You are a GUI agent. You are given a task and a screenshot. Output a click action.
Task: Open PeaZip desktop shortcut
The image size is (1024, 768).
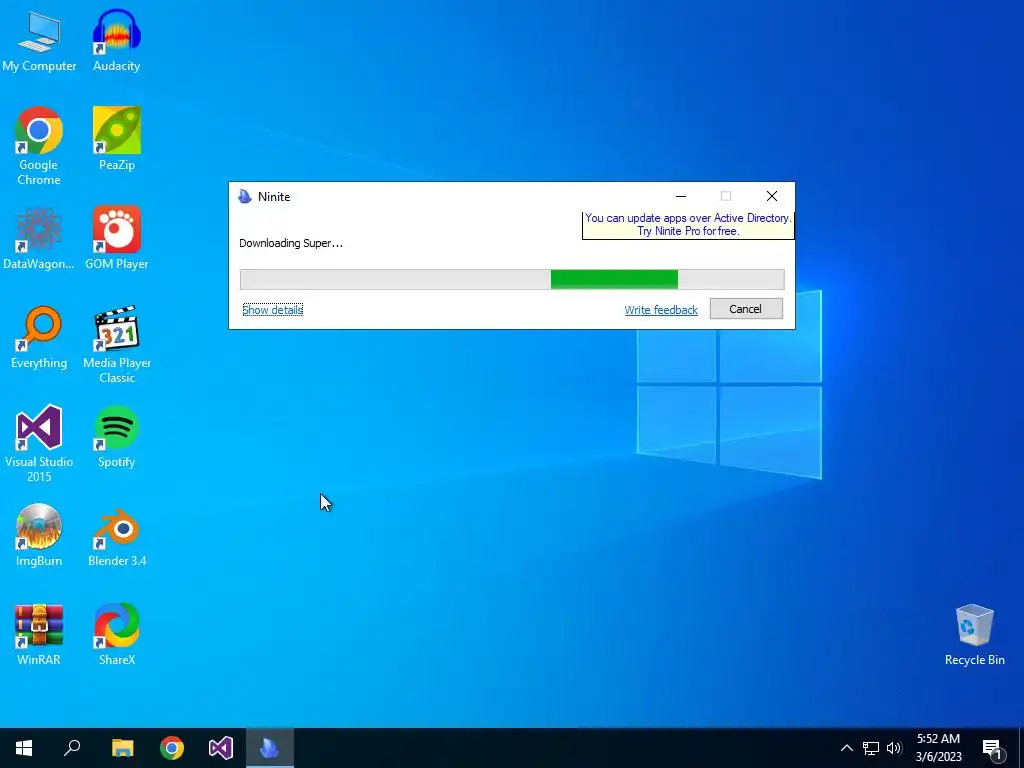pos(117,139)
